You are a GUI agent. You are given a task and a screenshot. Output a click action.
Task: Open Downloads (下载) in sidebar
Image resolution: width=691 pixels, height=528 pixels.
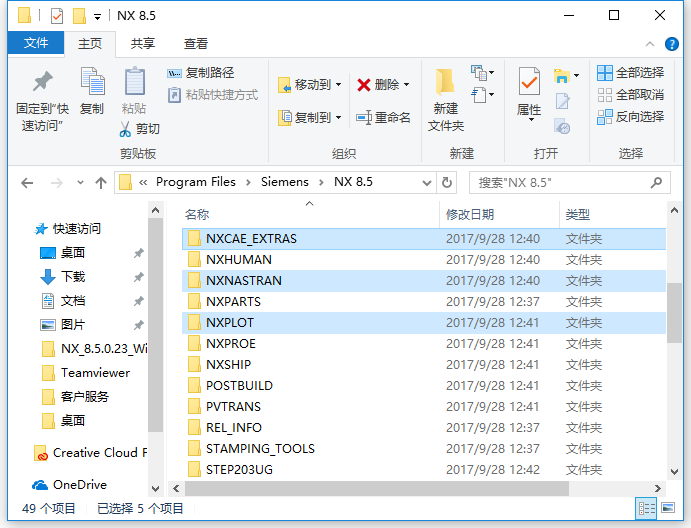73,276
